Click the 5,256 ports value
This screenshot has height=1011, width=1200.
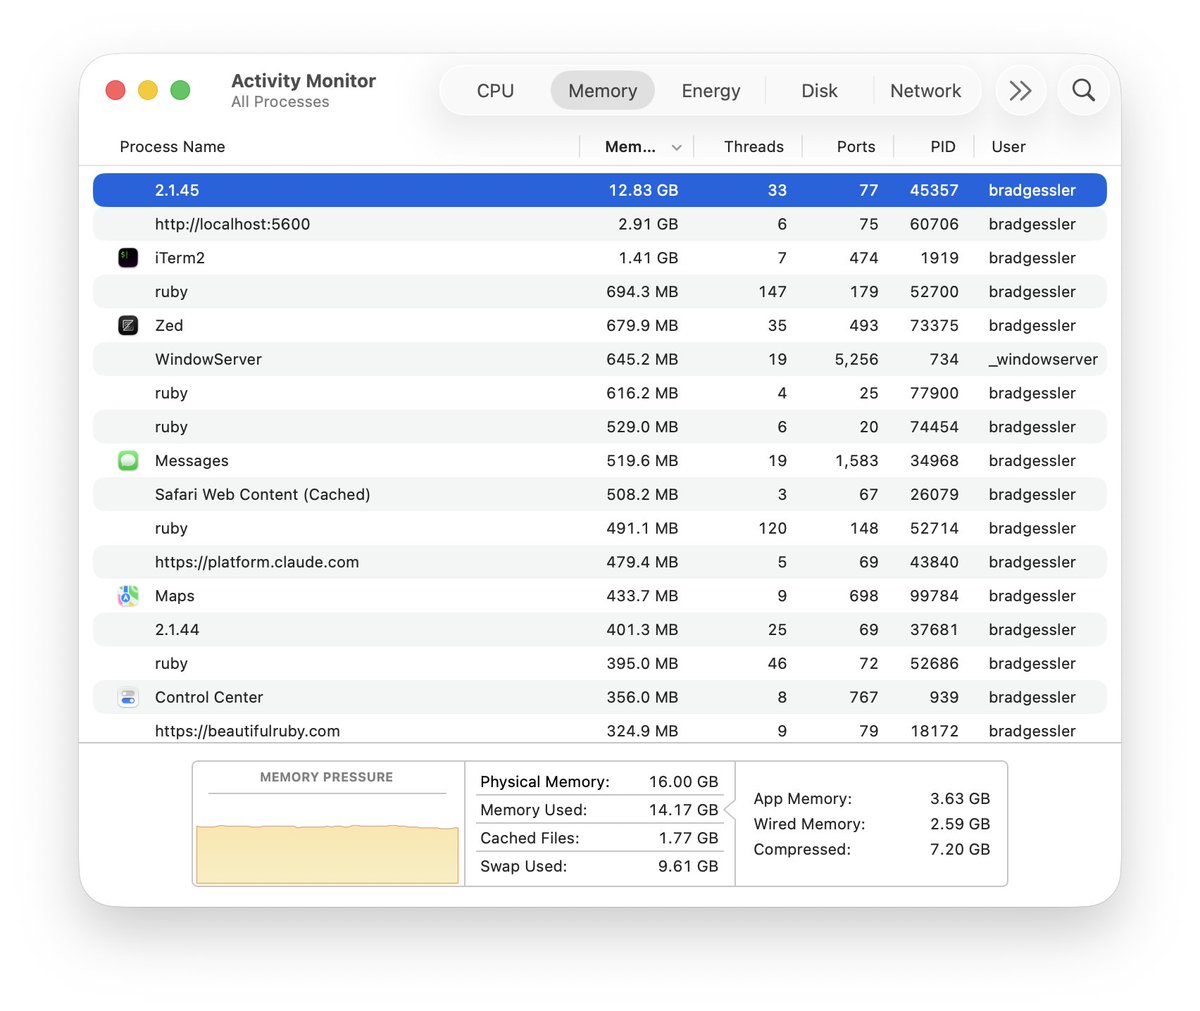coord(856,359)
